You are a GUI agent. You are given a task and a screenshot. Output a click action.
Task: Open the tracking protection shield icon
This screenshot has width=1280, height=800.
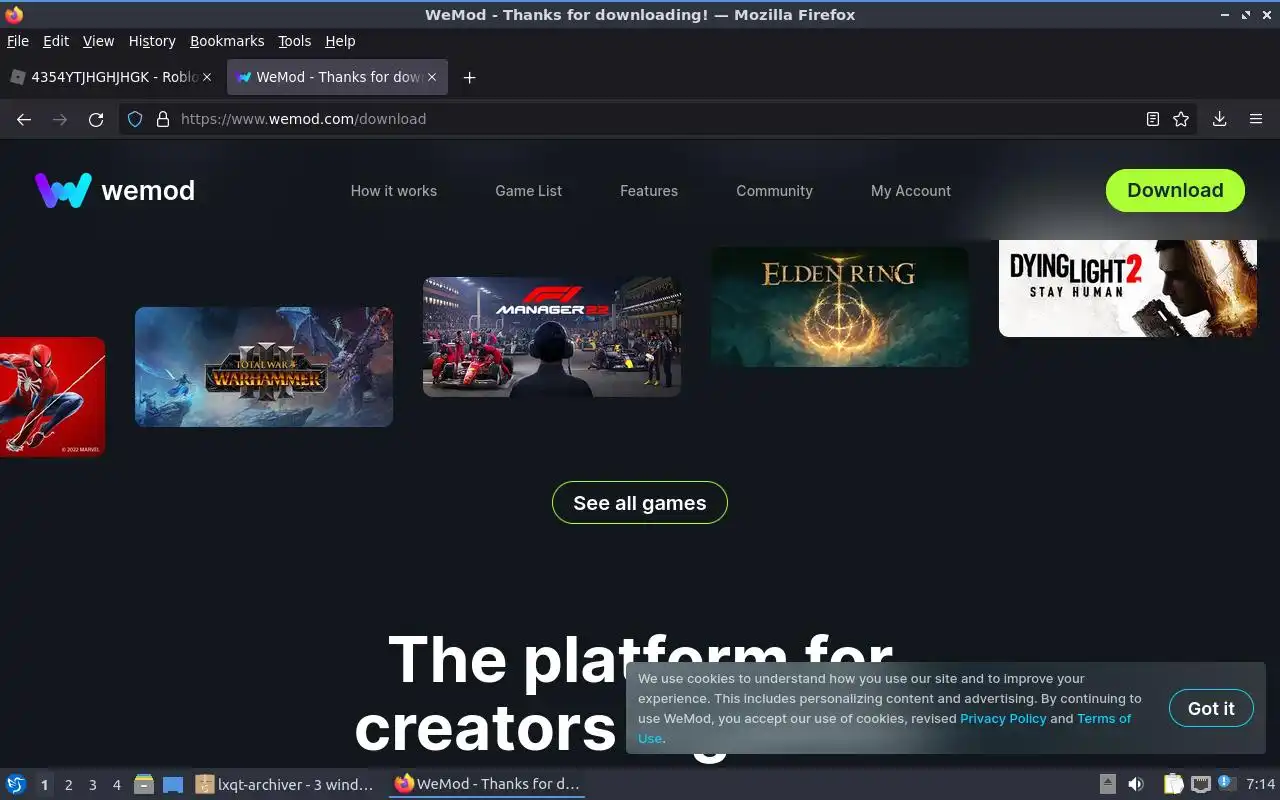(x=136, y=119)
